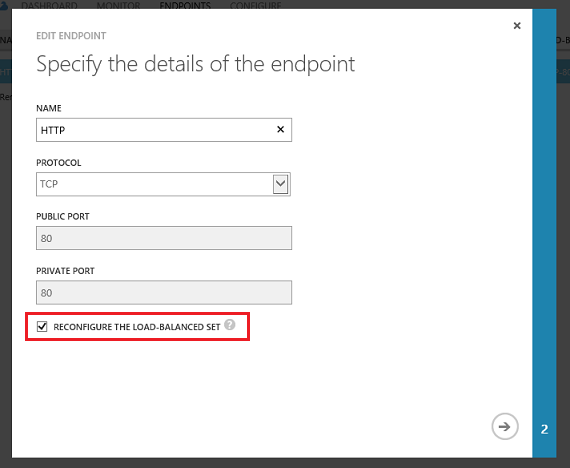
Task: Click the Edit Endpoint heading text
Action: click(71, 36)
